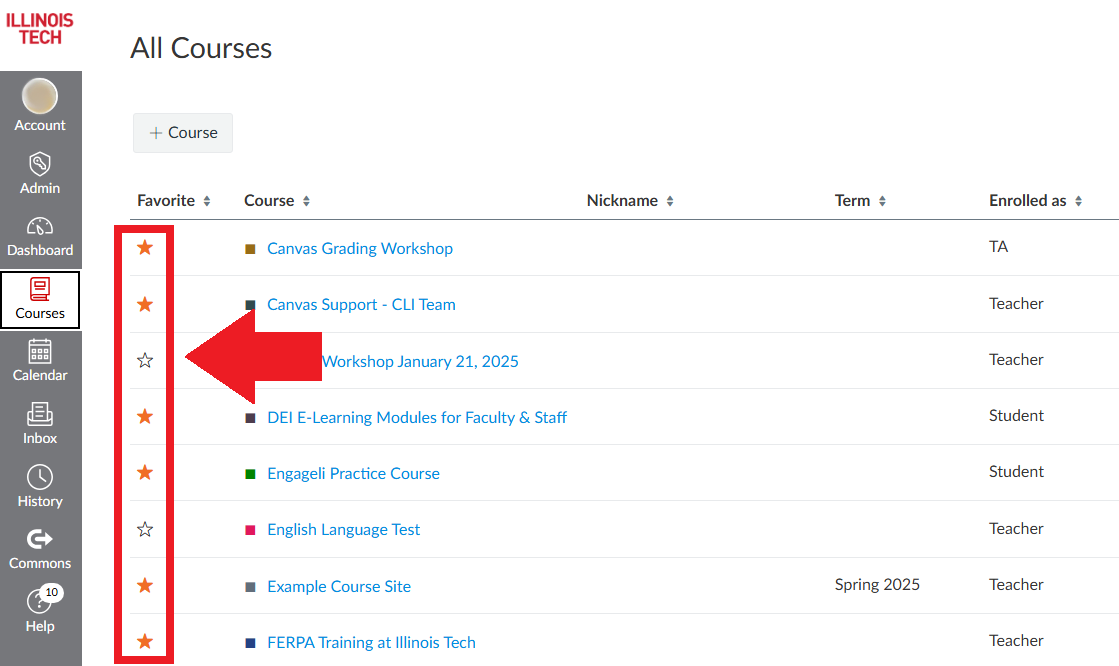This screenshot has height=666, width=1119.
Task: Unfavorite the Engageli Practice Course
Action: click(x=145, y=471)
